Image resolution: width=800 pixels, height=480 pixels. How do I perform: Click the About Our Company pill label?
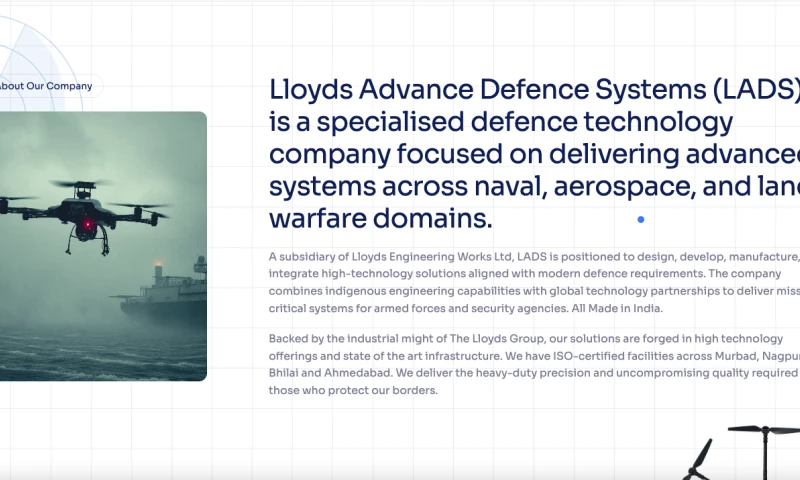point(46,86)
